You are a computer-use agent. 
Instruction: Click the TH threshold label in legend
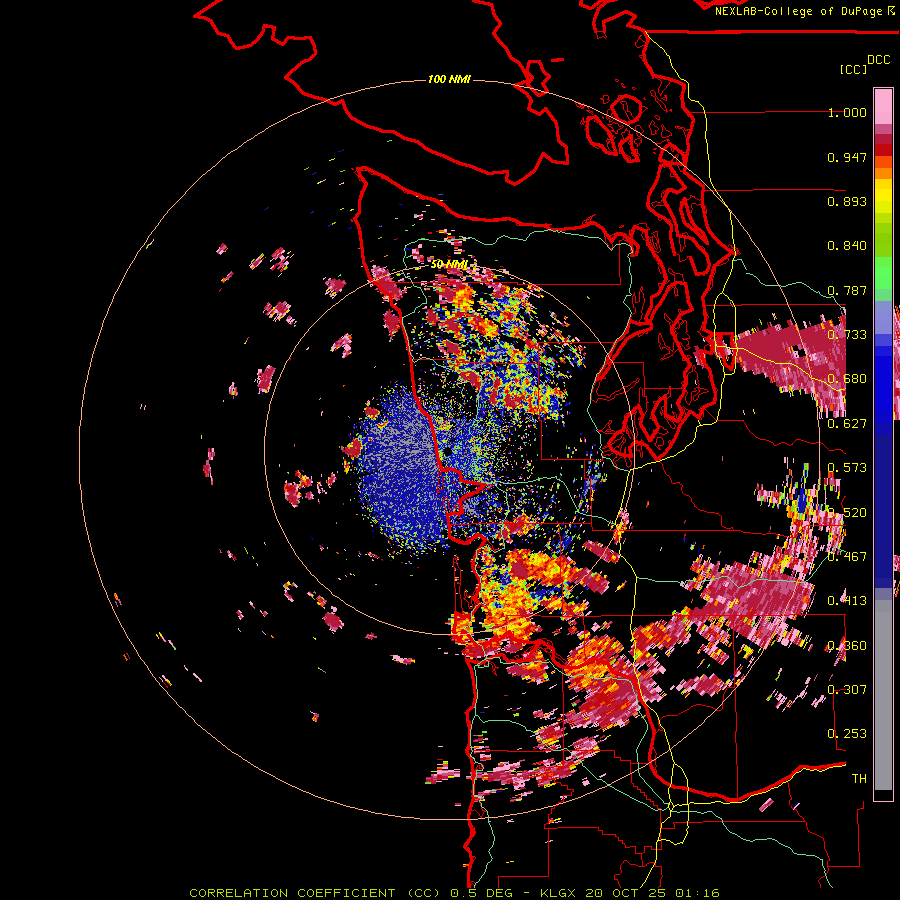click(859, 779)
